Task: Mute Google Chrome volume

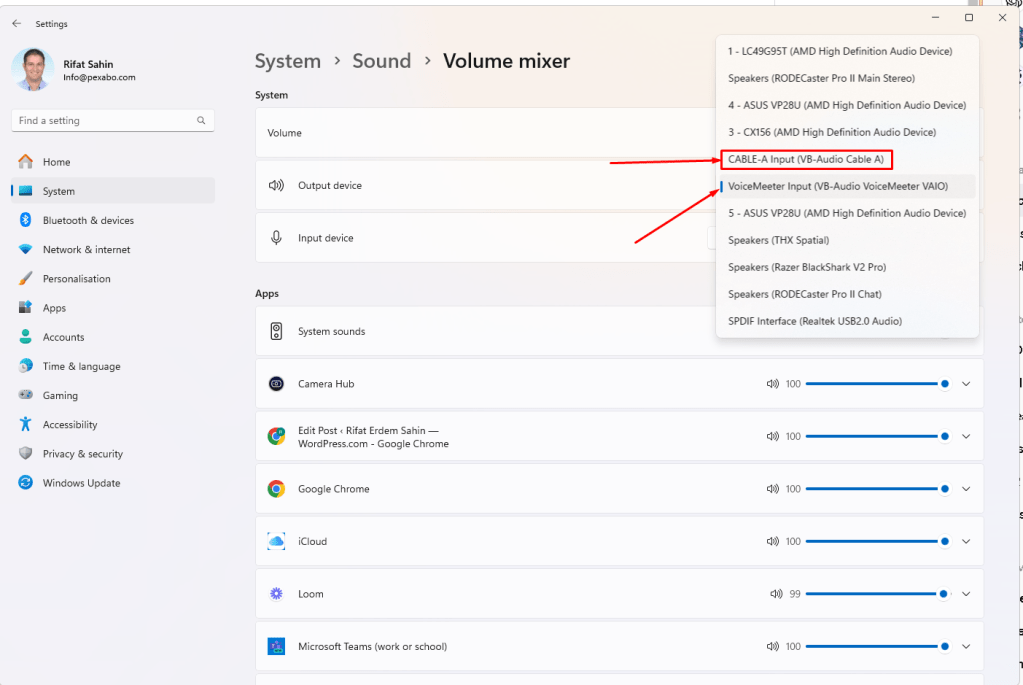Action: [x=772, y=489]
